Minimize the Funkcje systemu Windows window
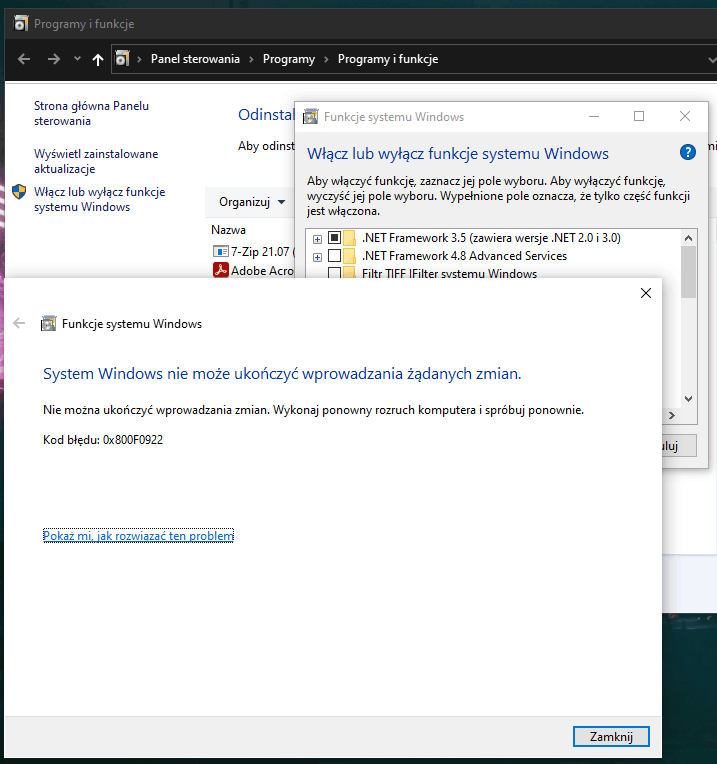The width and height of the screenshot is (717, 764). [x=594, y=116]
